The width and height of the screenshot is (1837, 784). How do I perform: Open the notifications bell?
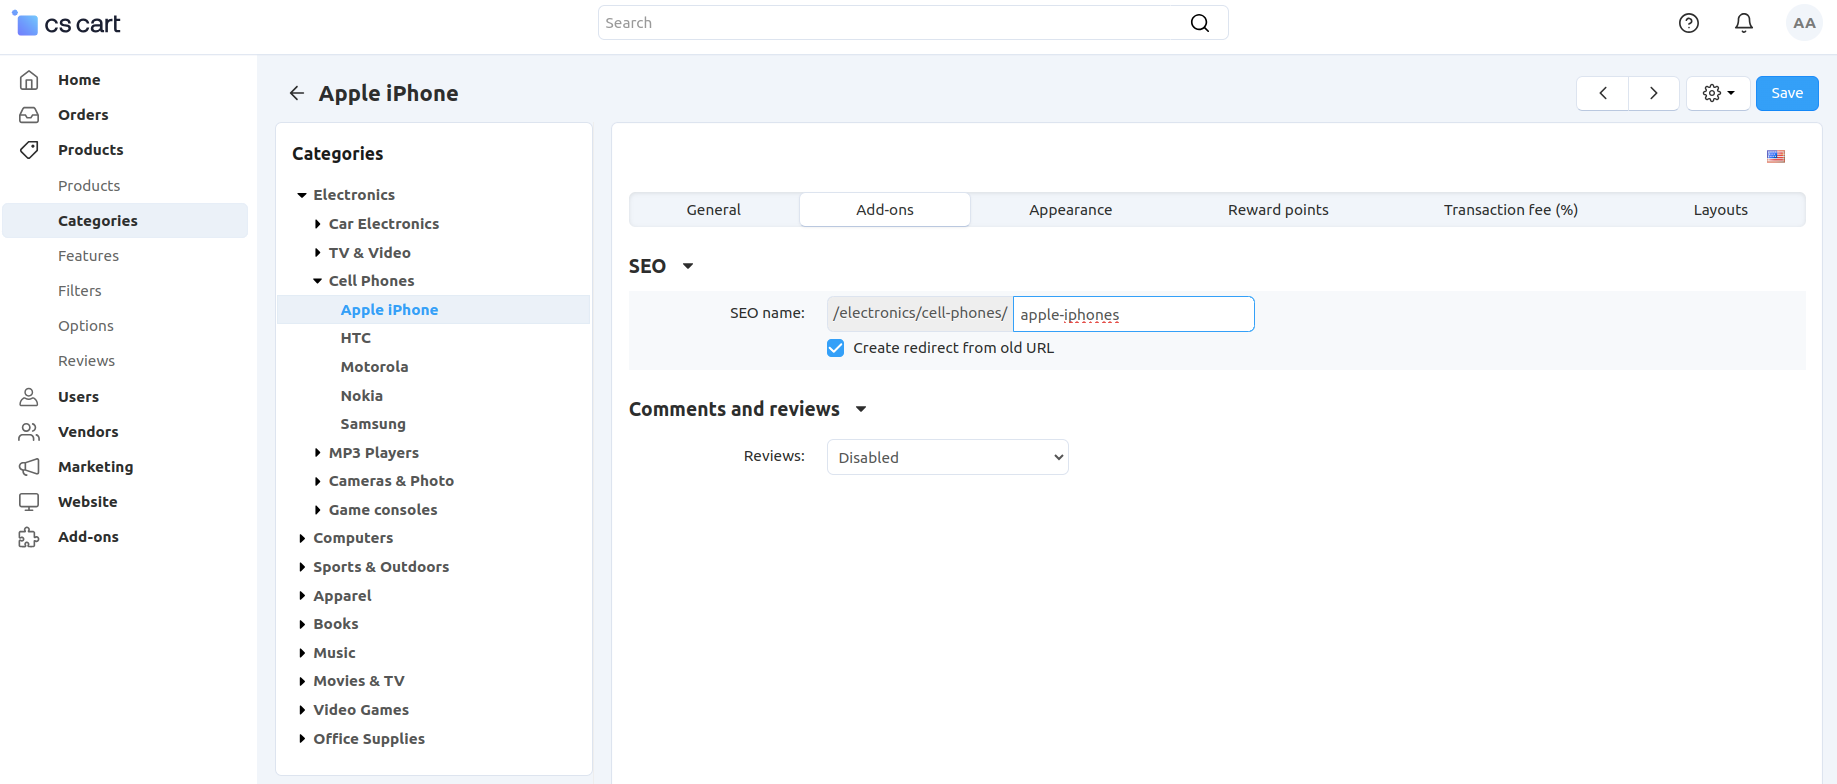pyautogui.click(x=1744, y=23)
